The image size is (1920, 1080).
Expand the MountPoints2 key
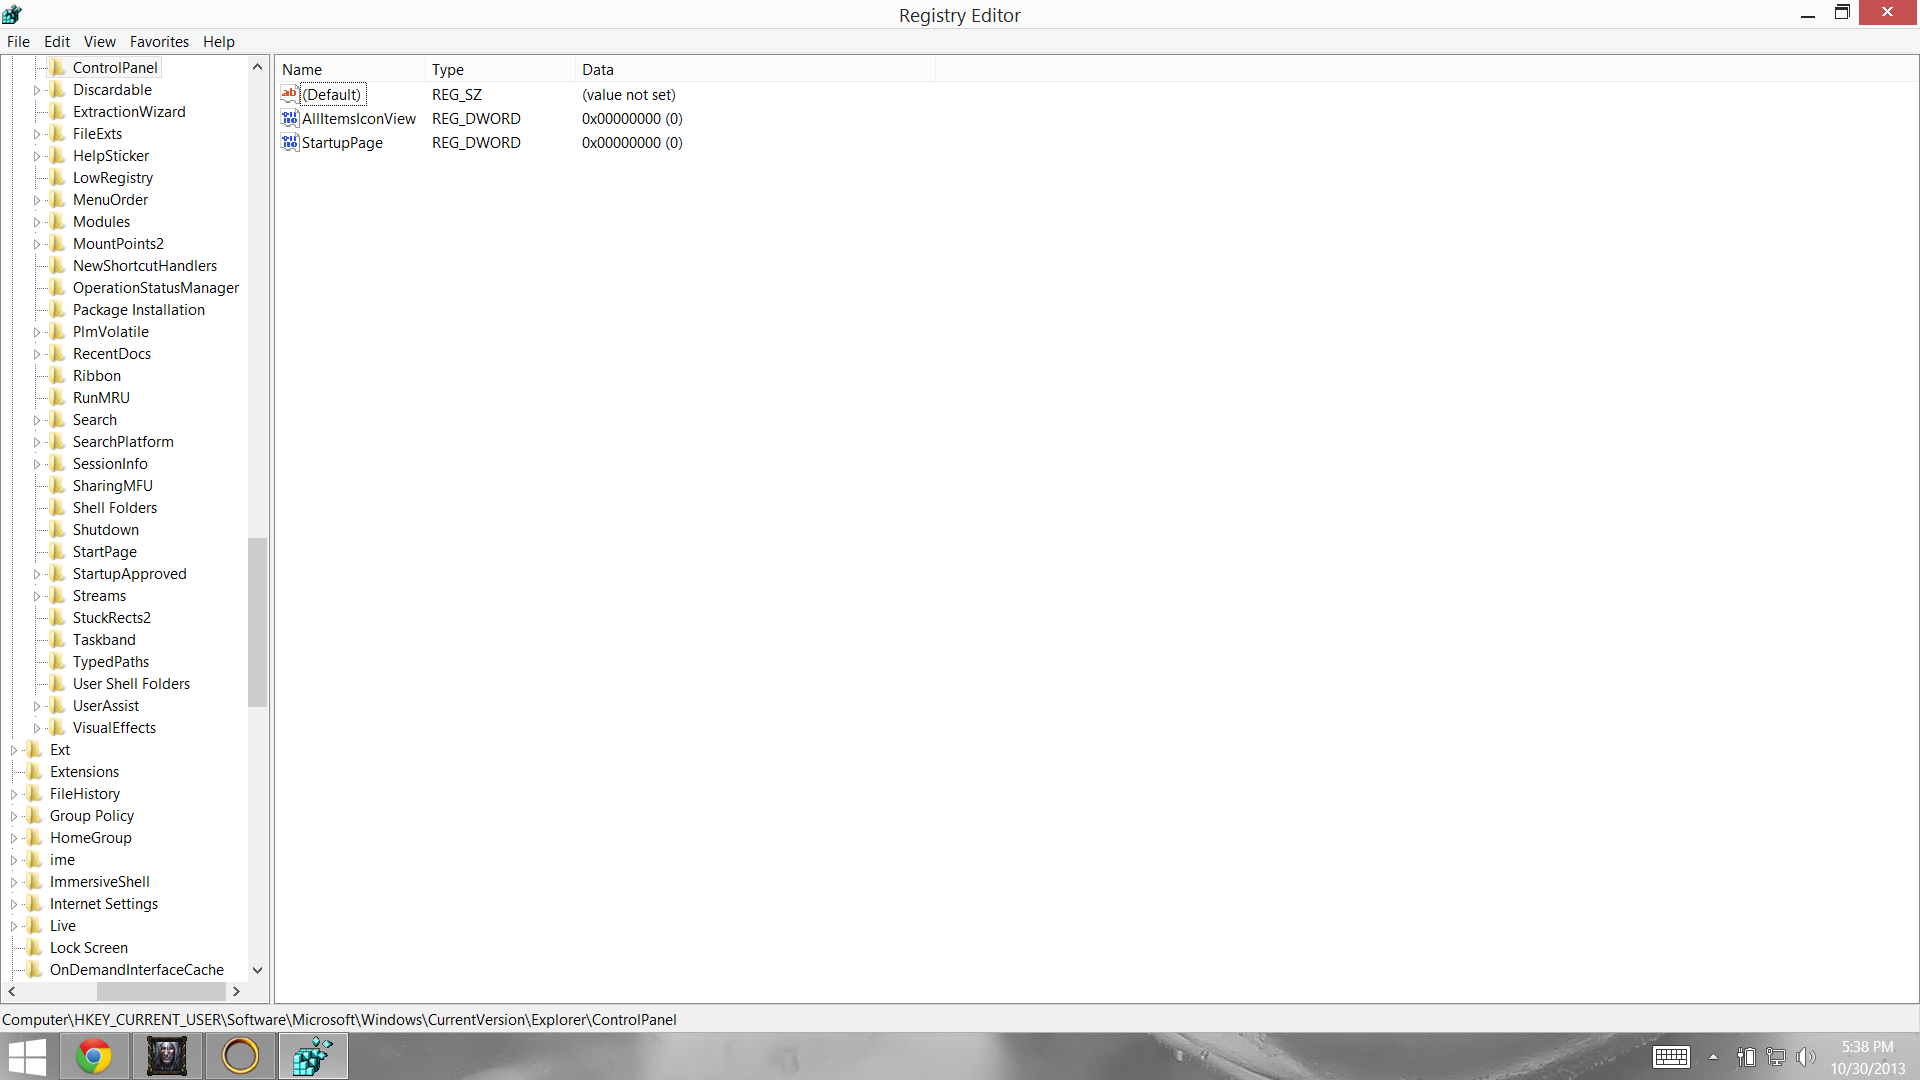coord(37,244)
